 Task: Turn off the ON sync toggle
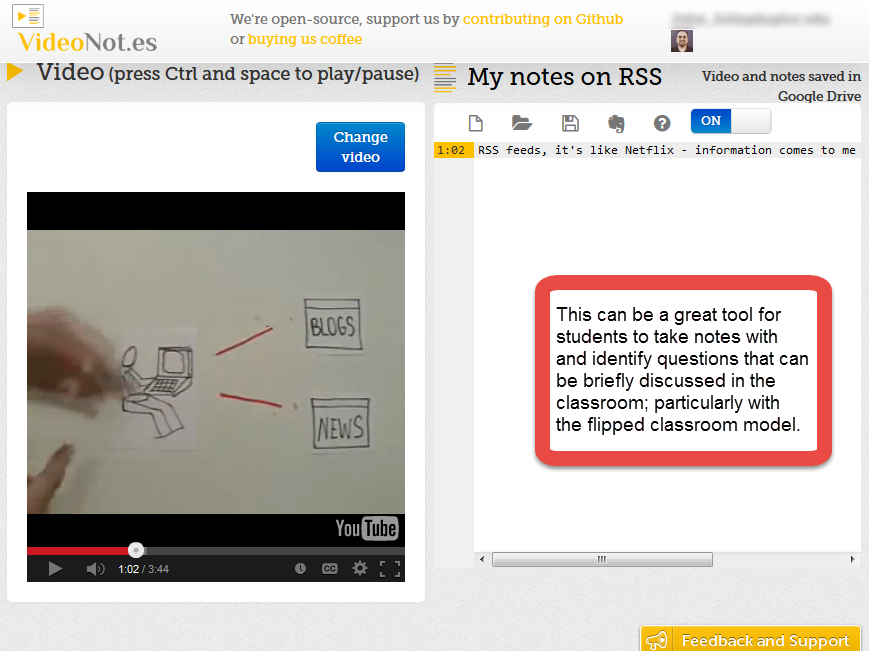click(710, 120)
